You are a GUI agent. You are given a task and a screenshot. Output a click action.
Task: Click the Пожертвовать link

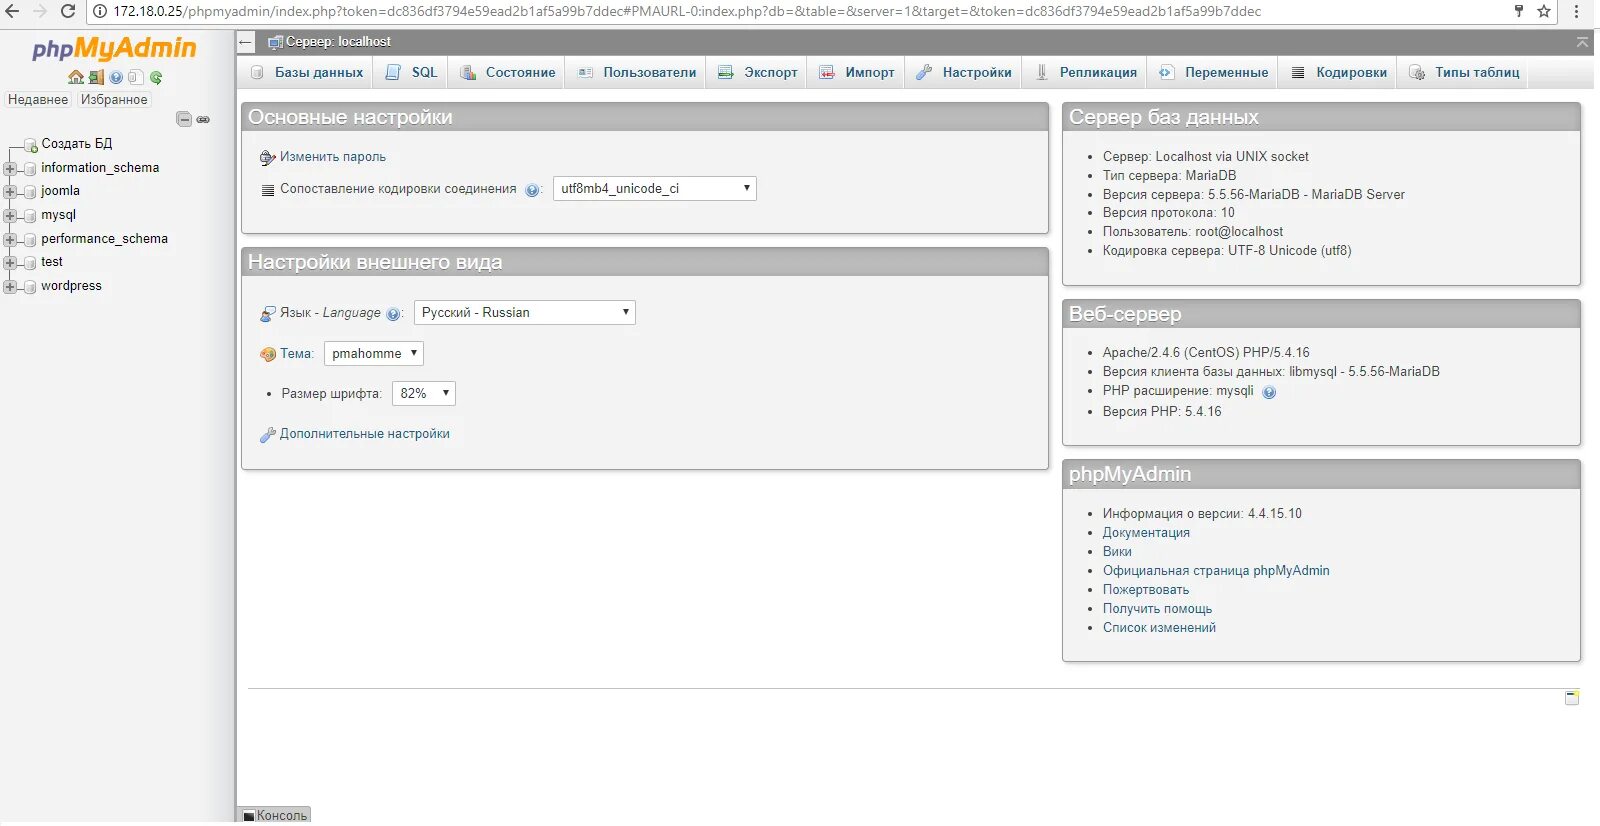click(1146, 590)
